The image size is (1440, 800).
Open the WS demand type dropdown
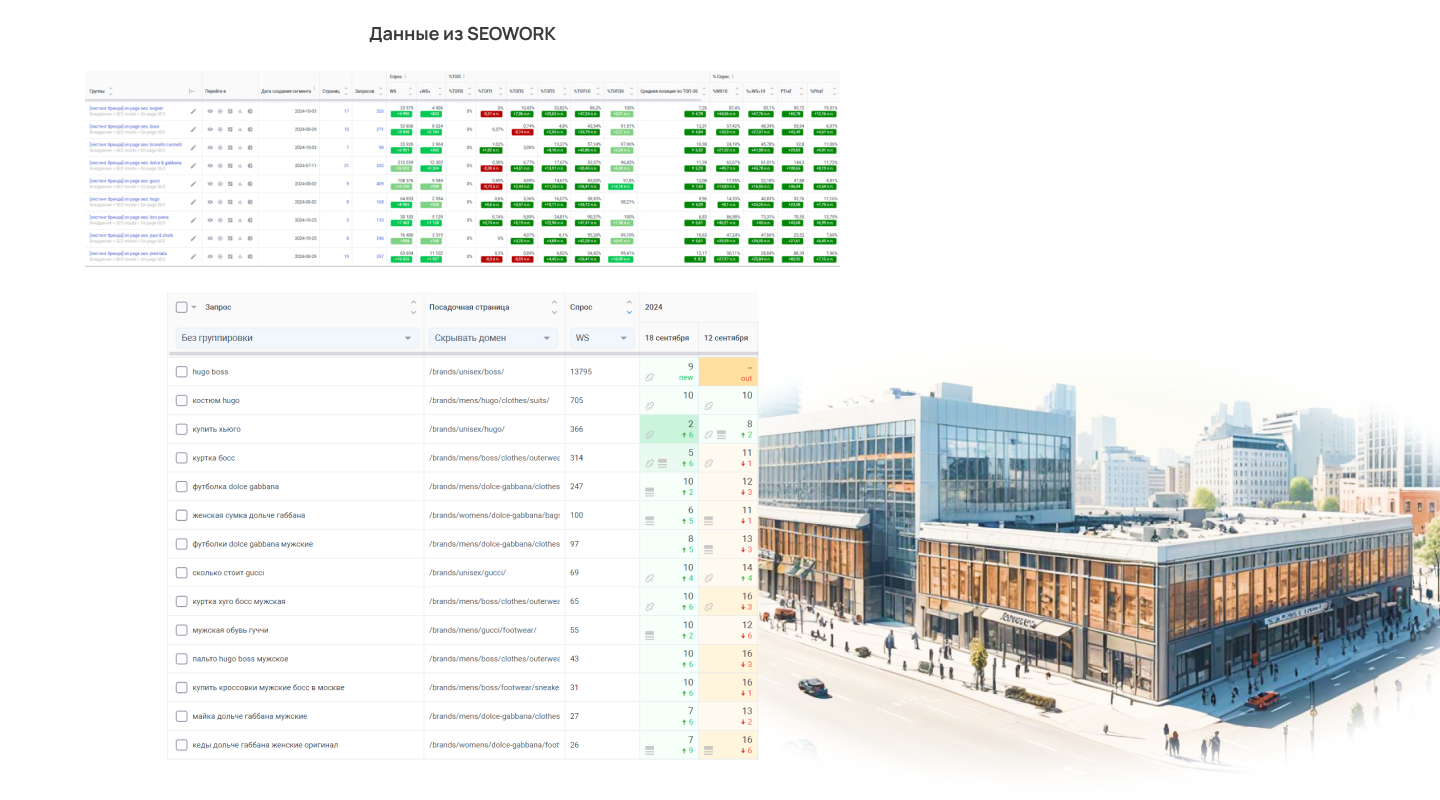point(603,338)
